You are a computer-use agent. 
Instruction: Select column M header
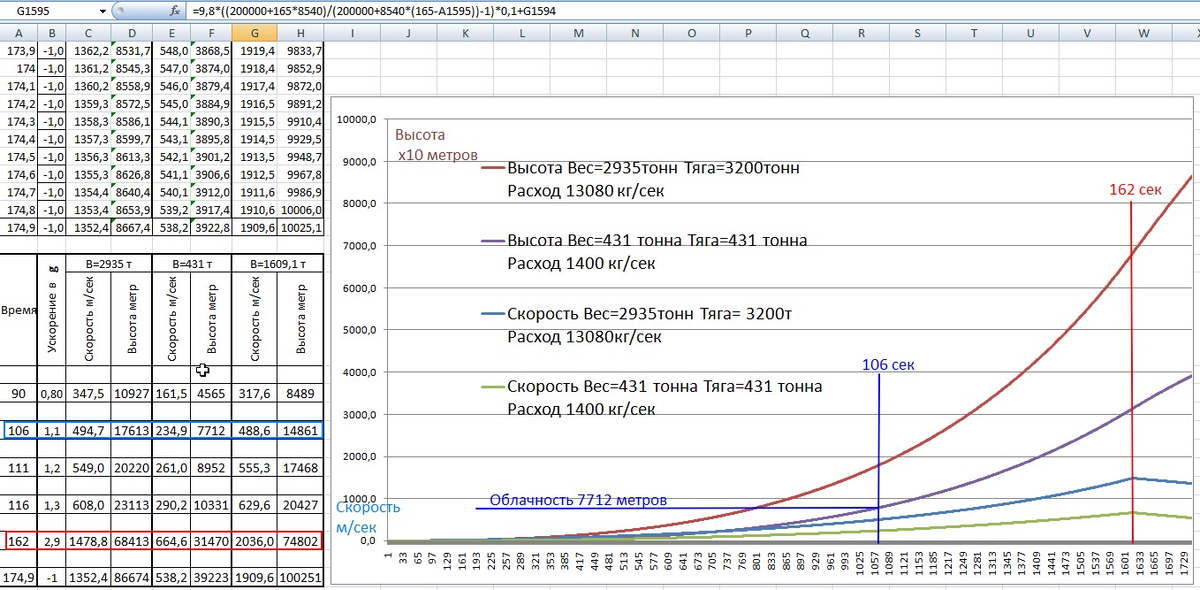(579, 33)
